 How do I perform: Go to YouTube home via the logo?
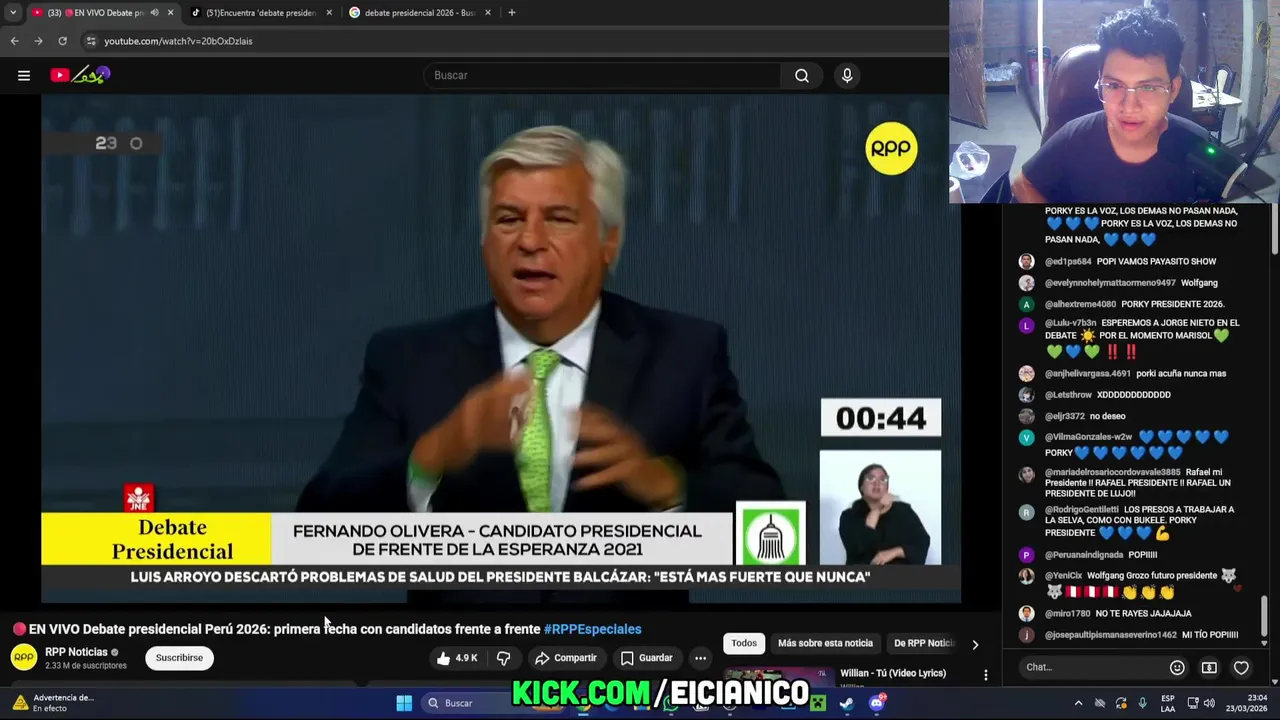click(80, 75)
